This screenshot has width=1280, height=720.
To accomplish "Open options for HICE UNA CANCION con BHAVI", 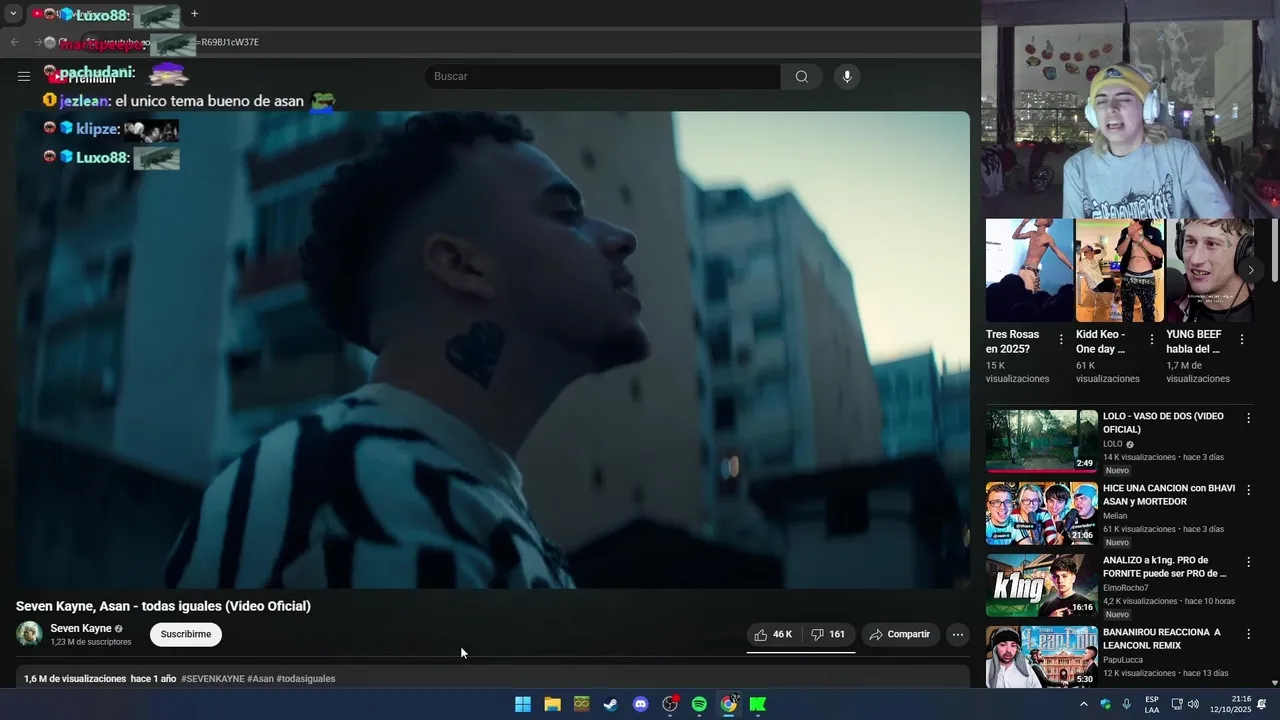I will click(x=1248, y=490).
